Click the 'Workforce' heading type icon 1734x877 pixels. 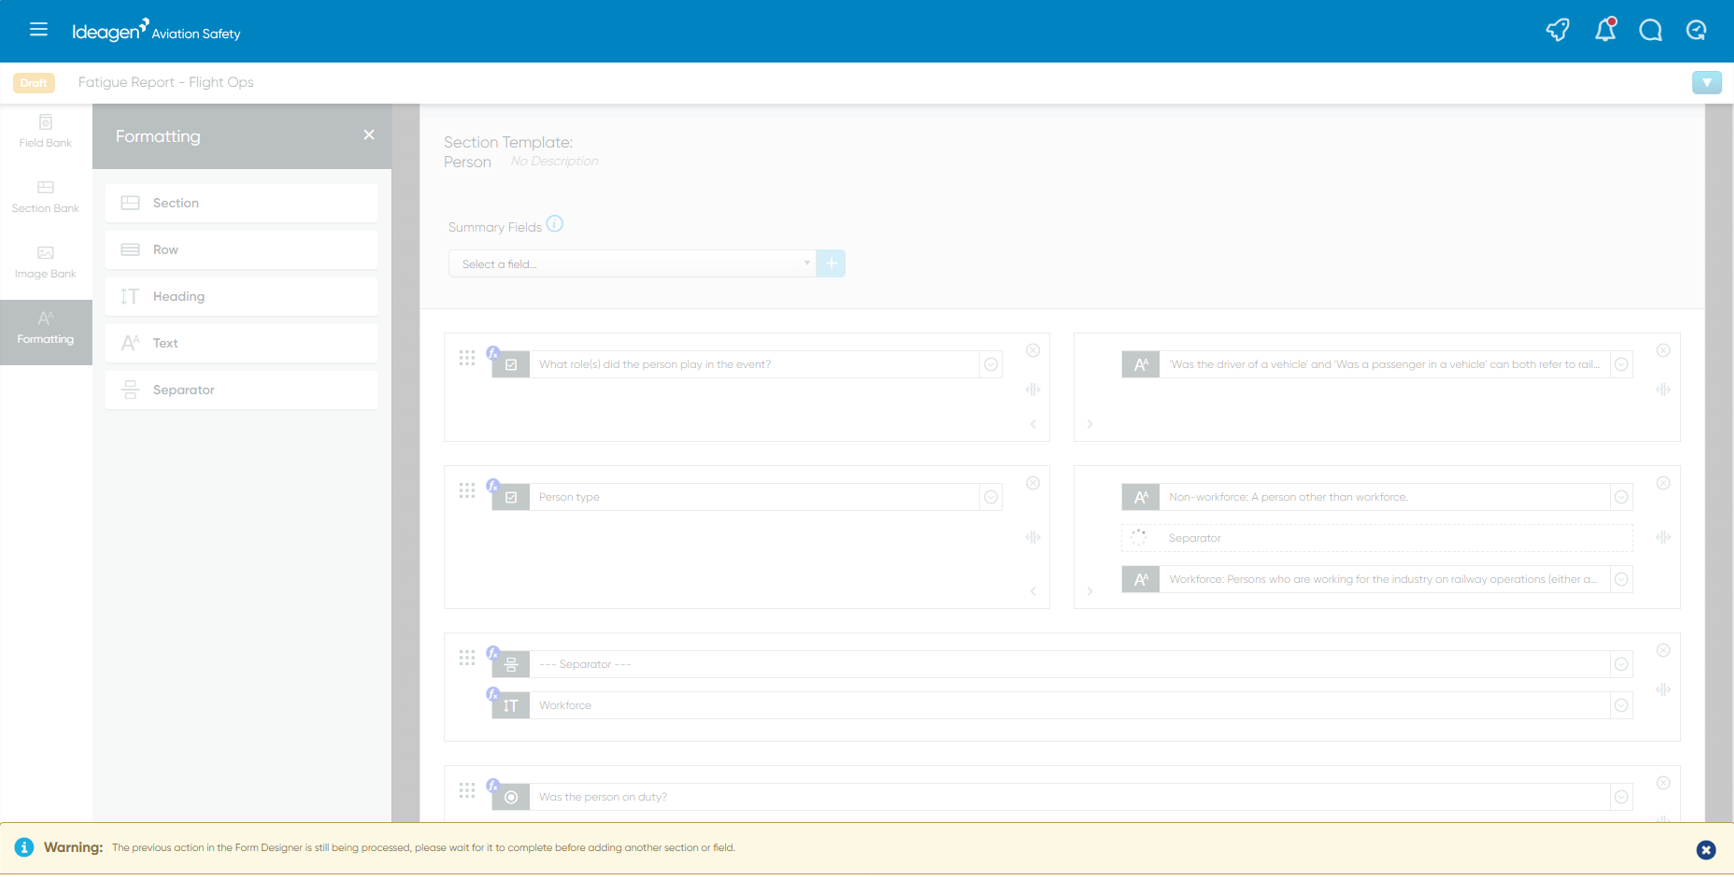[511, 706]
